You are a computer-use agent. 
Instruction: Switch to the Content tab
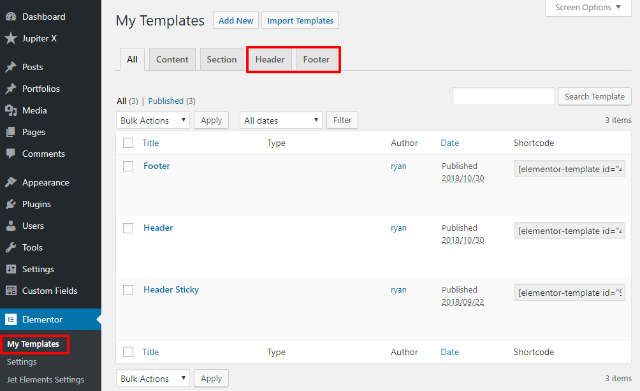tap(172, 60)
